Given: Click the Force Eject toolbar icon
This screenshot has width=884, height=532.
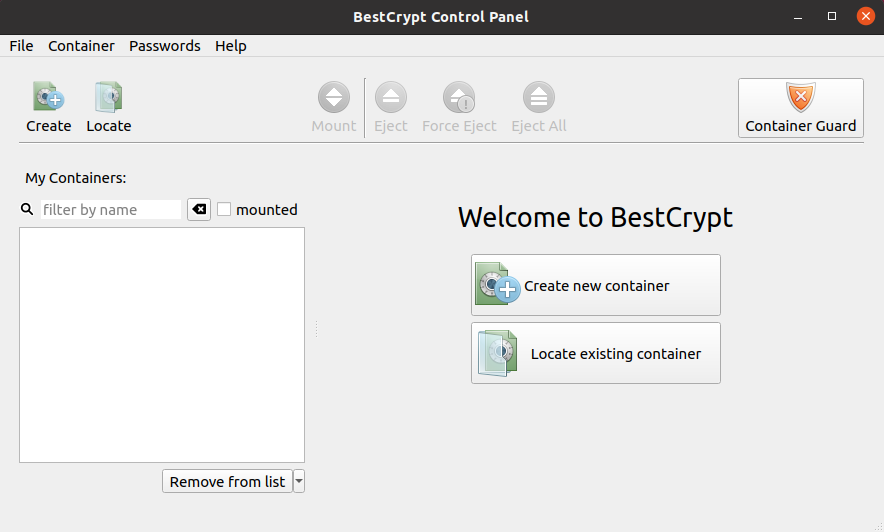Looking at the screenshot, I should (x=459, y=97).
